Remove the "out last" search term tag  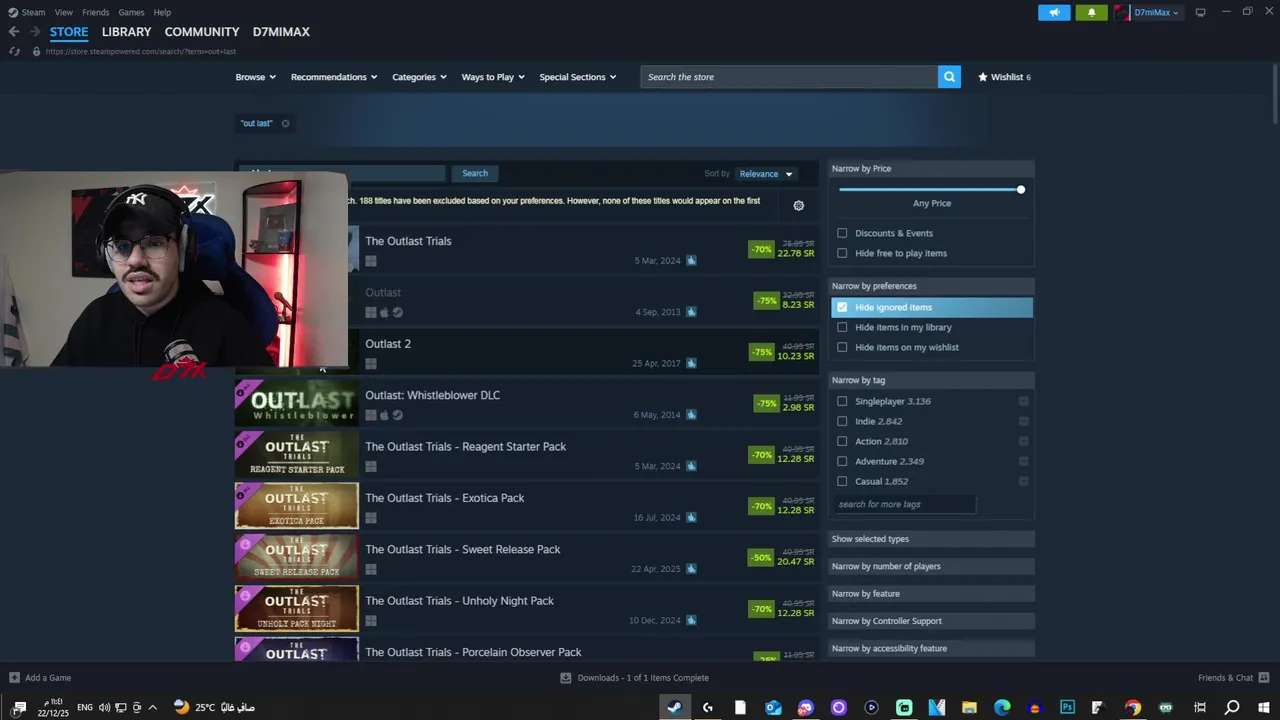pos(285,123)
